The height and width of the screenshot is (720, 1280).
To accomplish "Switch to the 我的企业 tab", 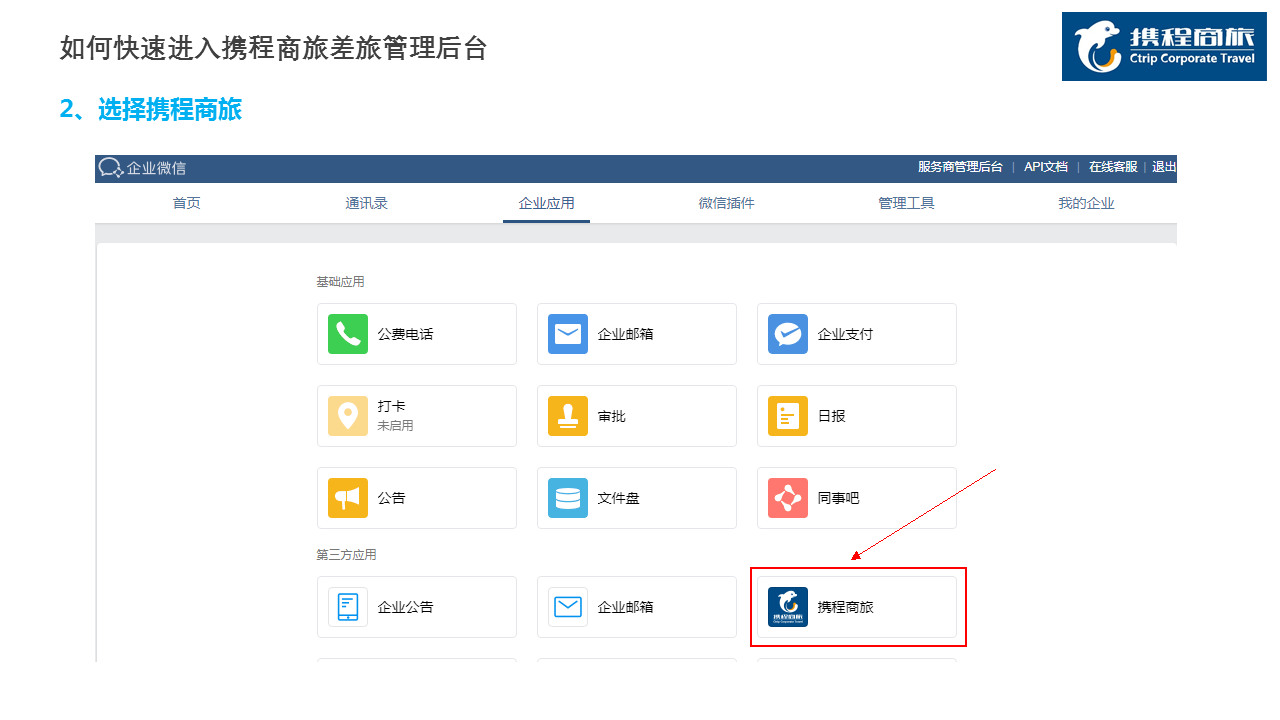I will point(1087,203).
